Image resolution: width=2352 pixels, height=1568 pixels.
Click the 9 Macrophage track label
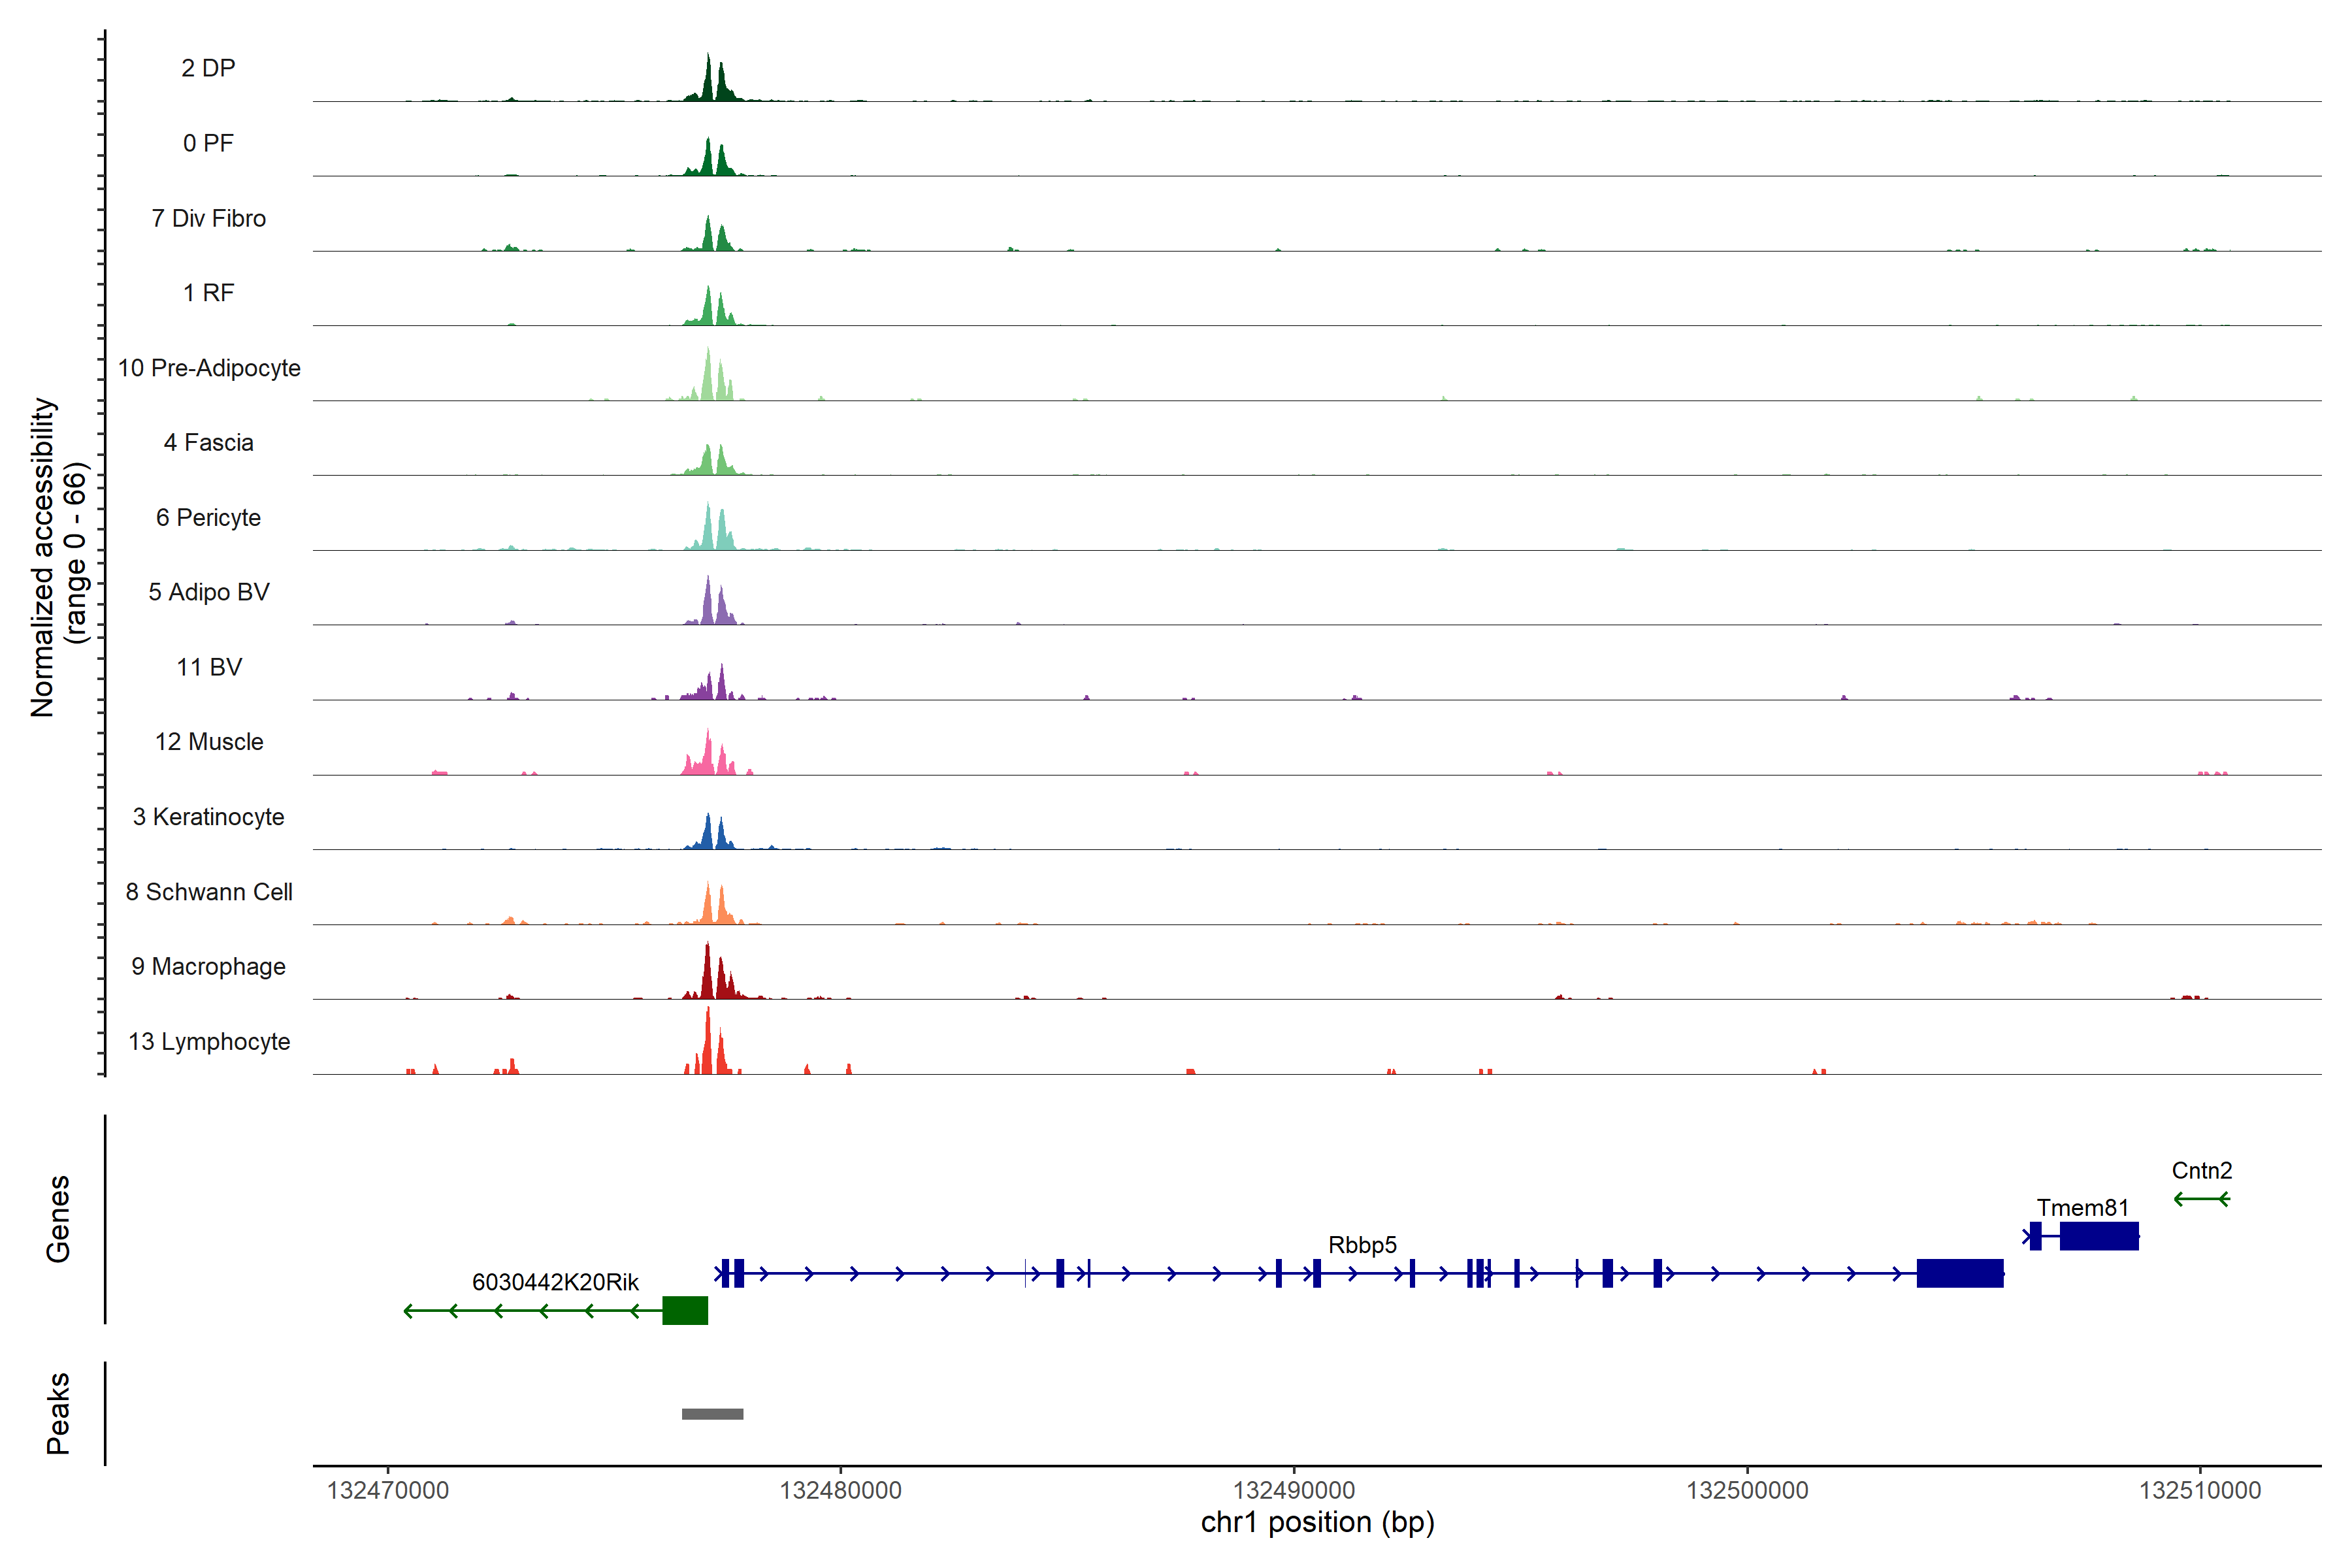tap(208, 967)
